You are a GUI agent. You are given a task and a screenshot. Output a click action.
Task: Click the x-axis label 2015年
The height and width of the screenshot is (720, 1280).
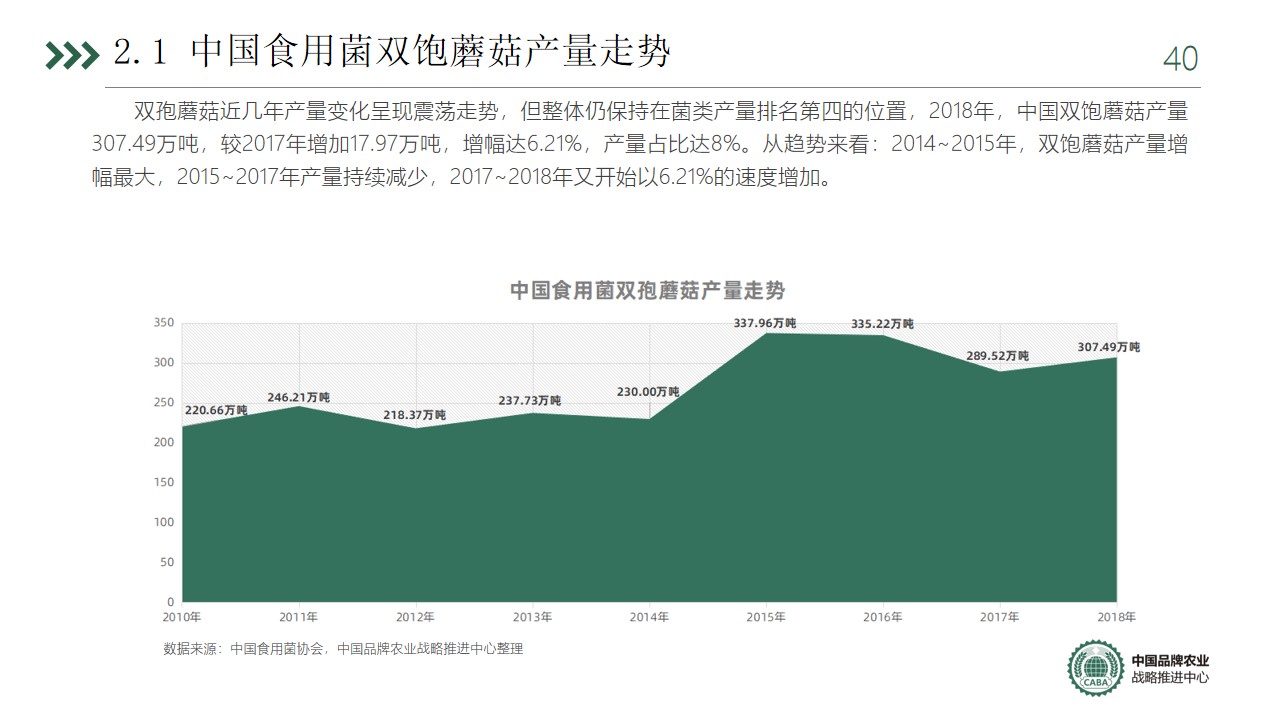tap(766, 617)
